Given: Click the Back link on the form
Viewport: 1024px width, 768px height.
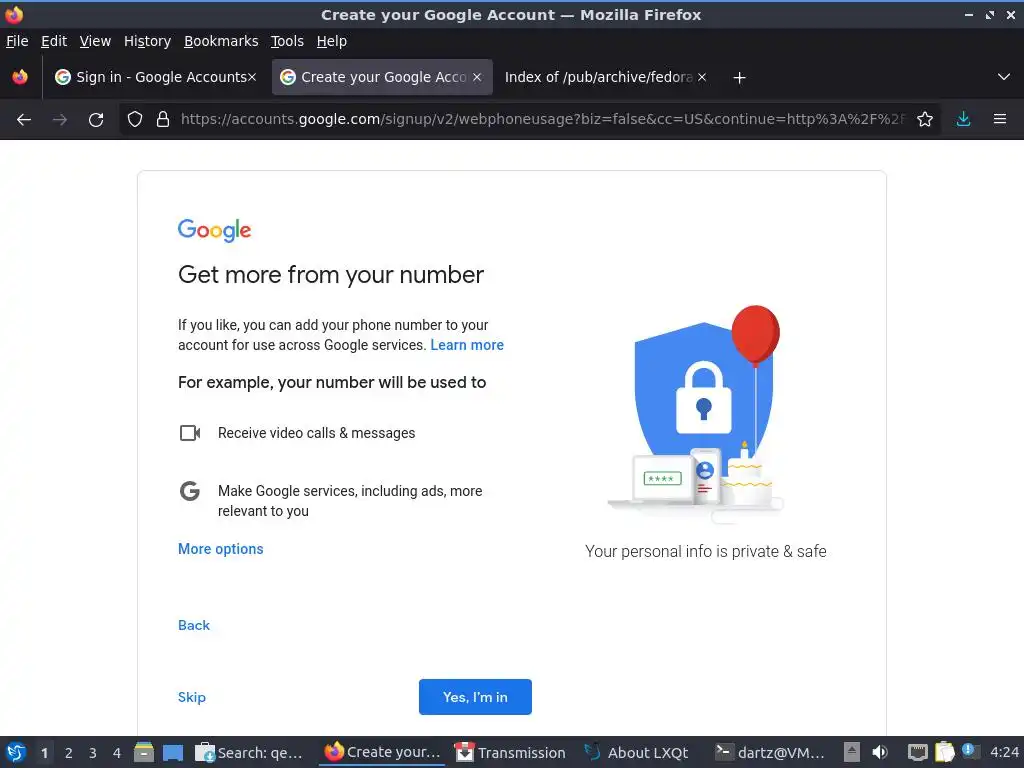Looking at the screenshot, I should coord(194,626).
